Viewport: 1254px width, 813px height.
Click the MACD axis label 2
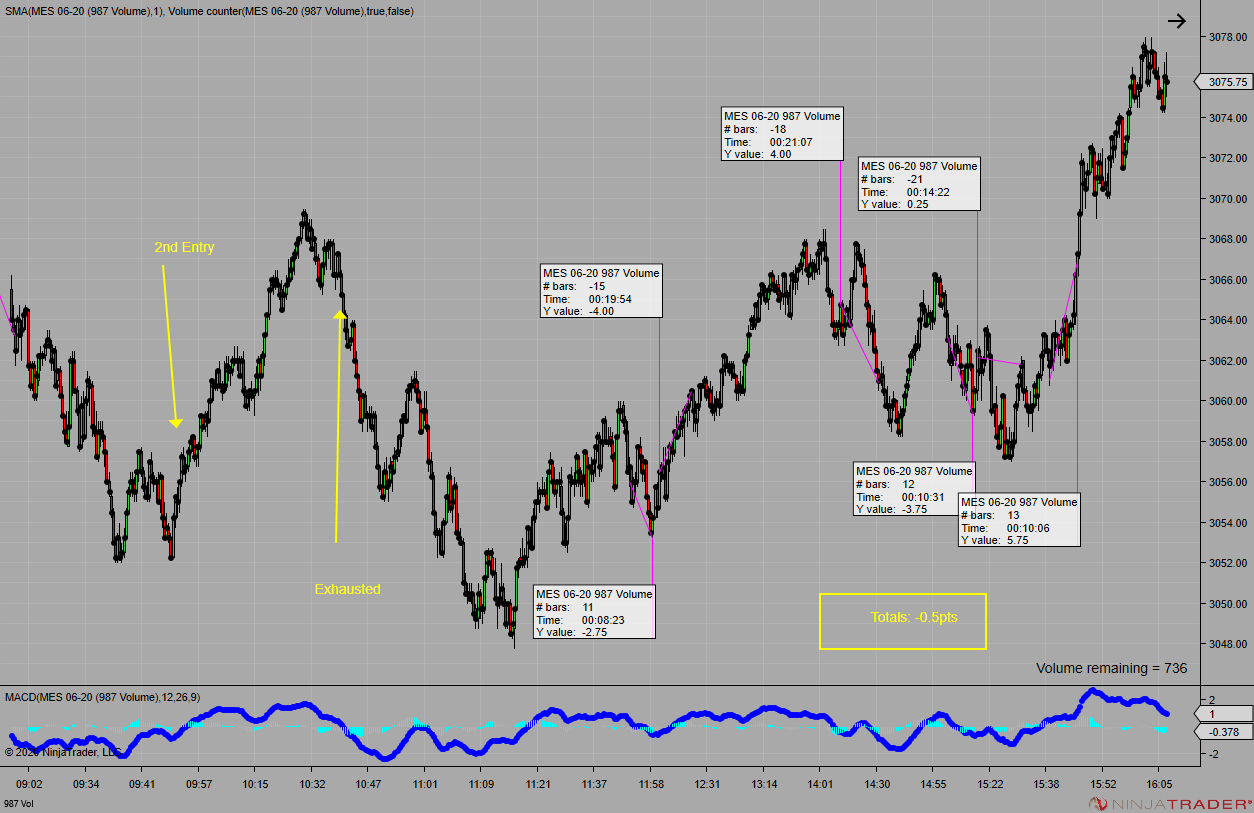click(1212, 699)
